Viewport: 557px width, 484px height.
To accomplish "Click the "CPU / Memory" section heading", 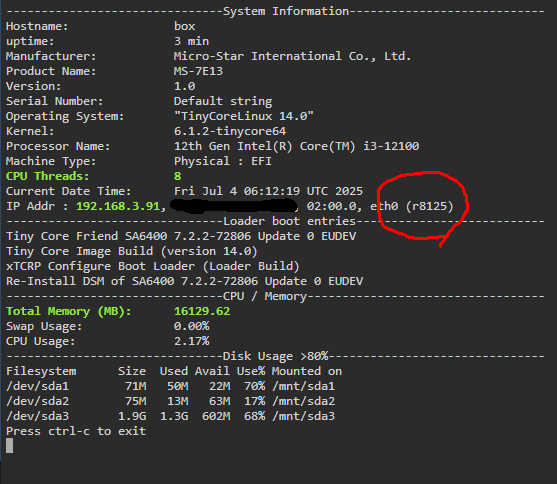I will coord(265,296).
